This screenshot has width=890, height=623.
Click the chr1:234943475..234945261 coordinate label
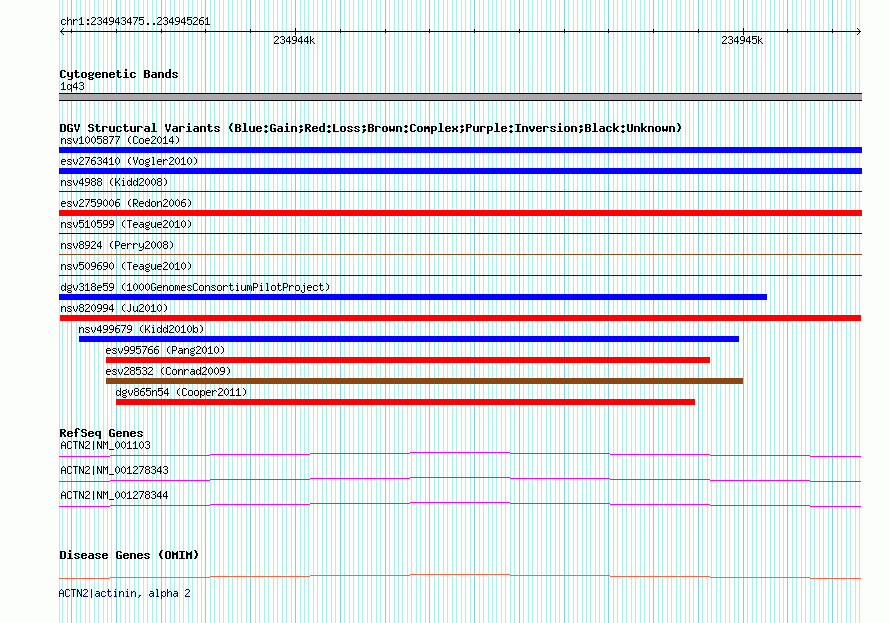135,22
